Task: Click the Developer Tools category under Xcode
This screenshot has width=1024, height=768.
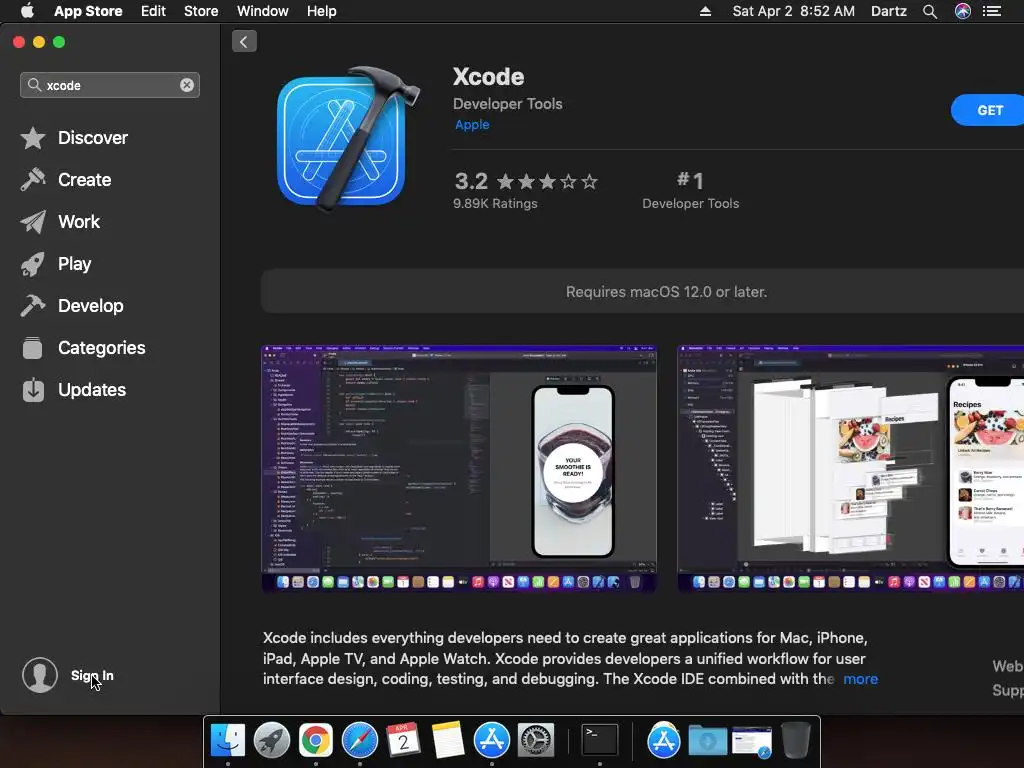Action: pyautogui.click(x=507, y=104)
